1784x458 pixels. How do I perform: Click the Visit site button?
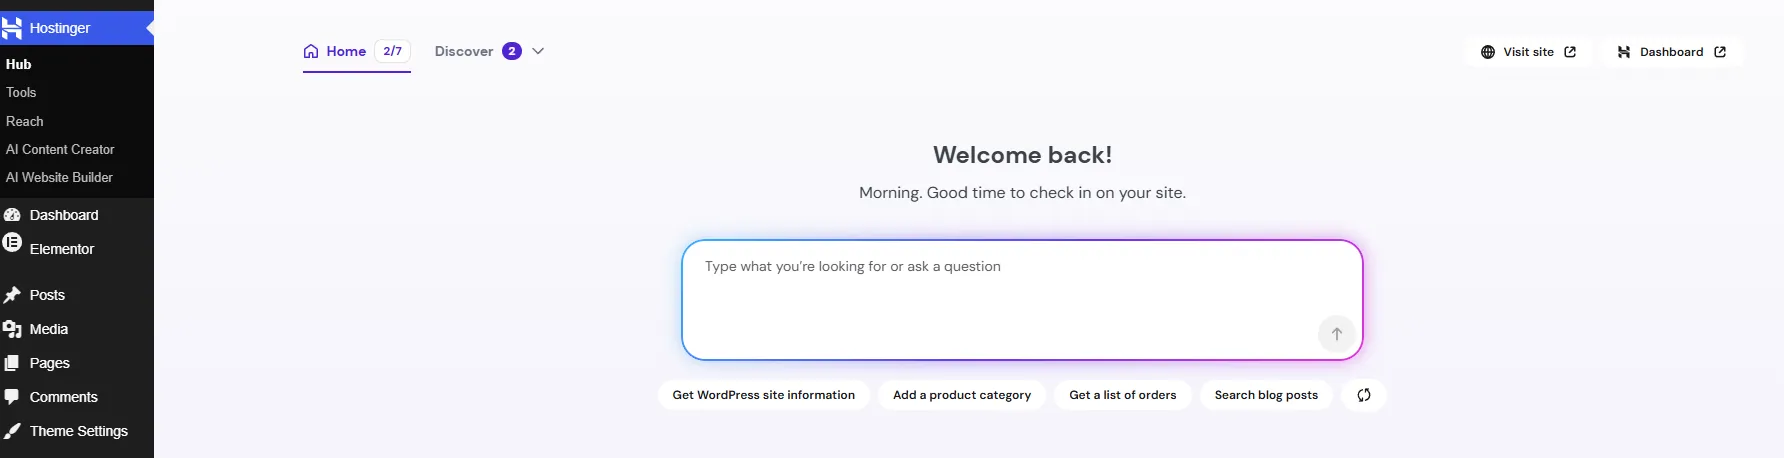click(x=1528, y=52)
